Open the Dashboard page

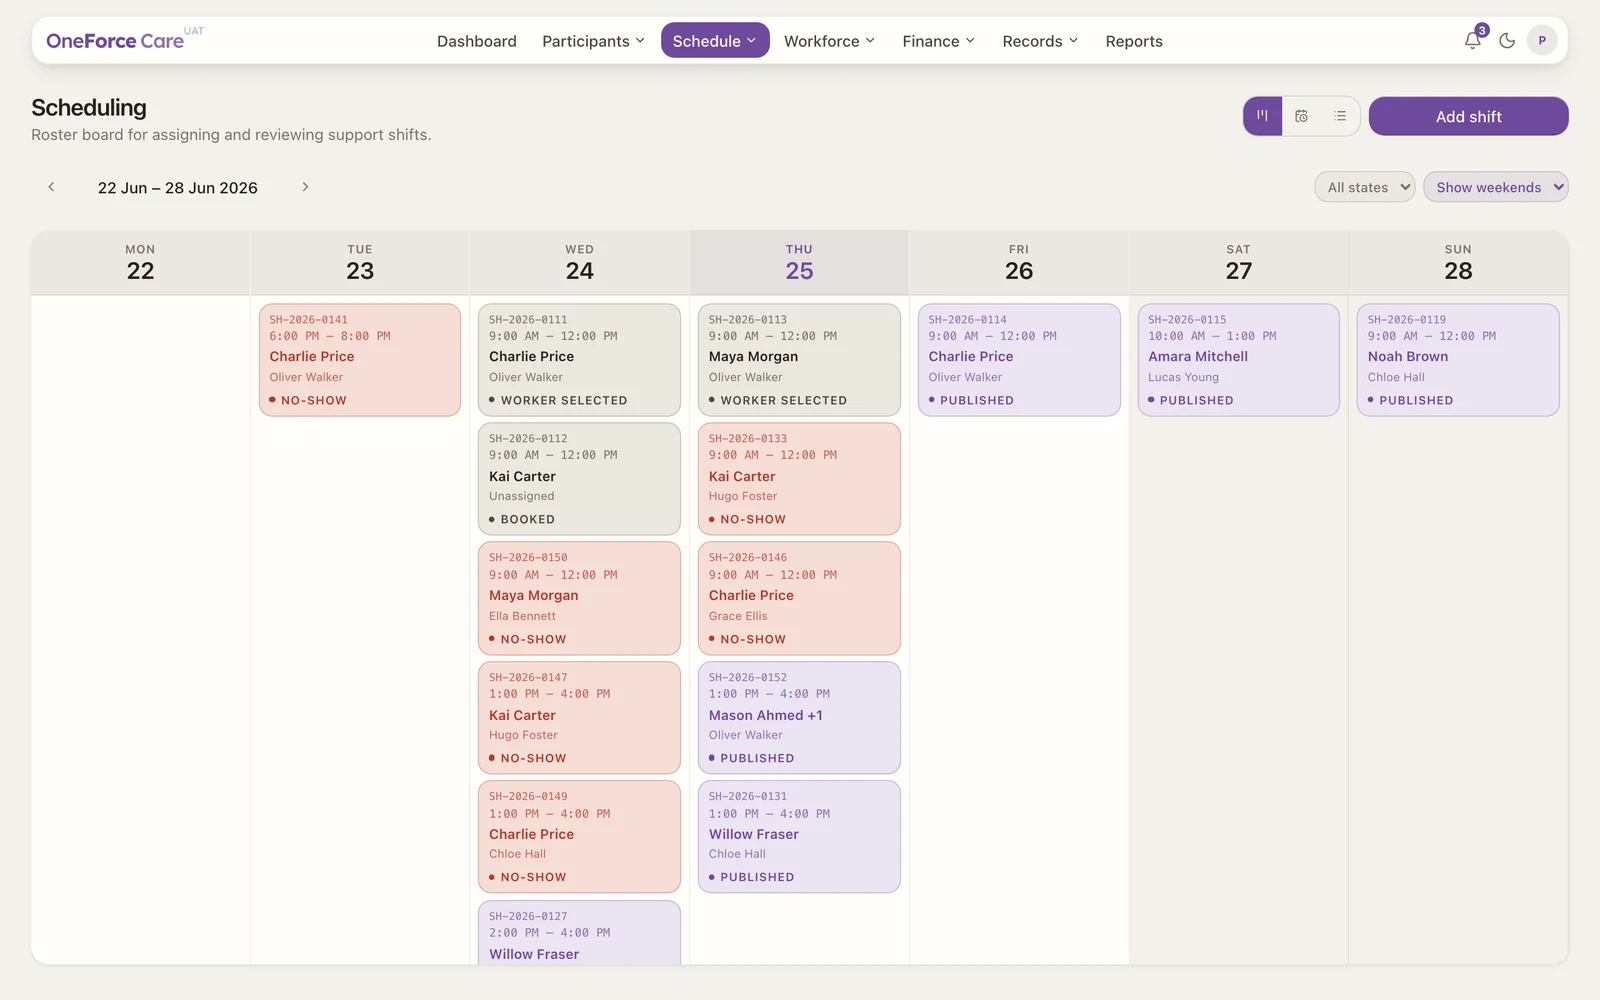coord(477,41)
